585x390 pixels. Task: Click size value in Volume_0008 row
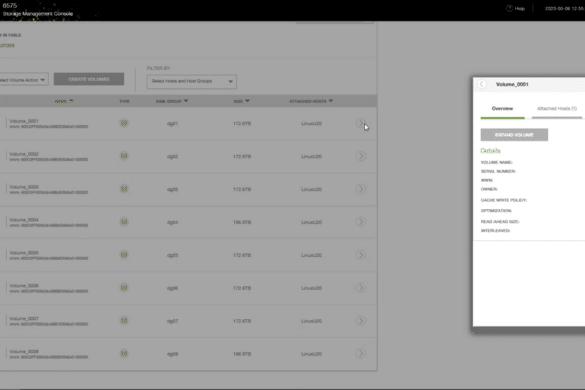[242, 354]
